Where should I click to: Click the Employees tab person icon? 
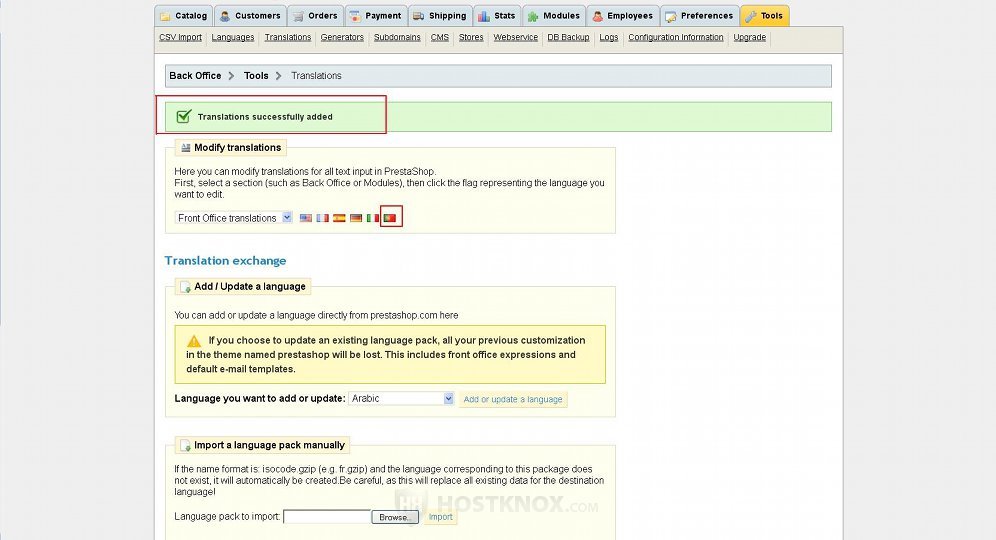click(597, 17)
